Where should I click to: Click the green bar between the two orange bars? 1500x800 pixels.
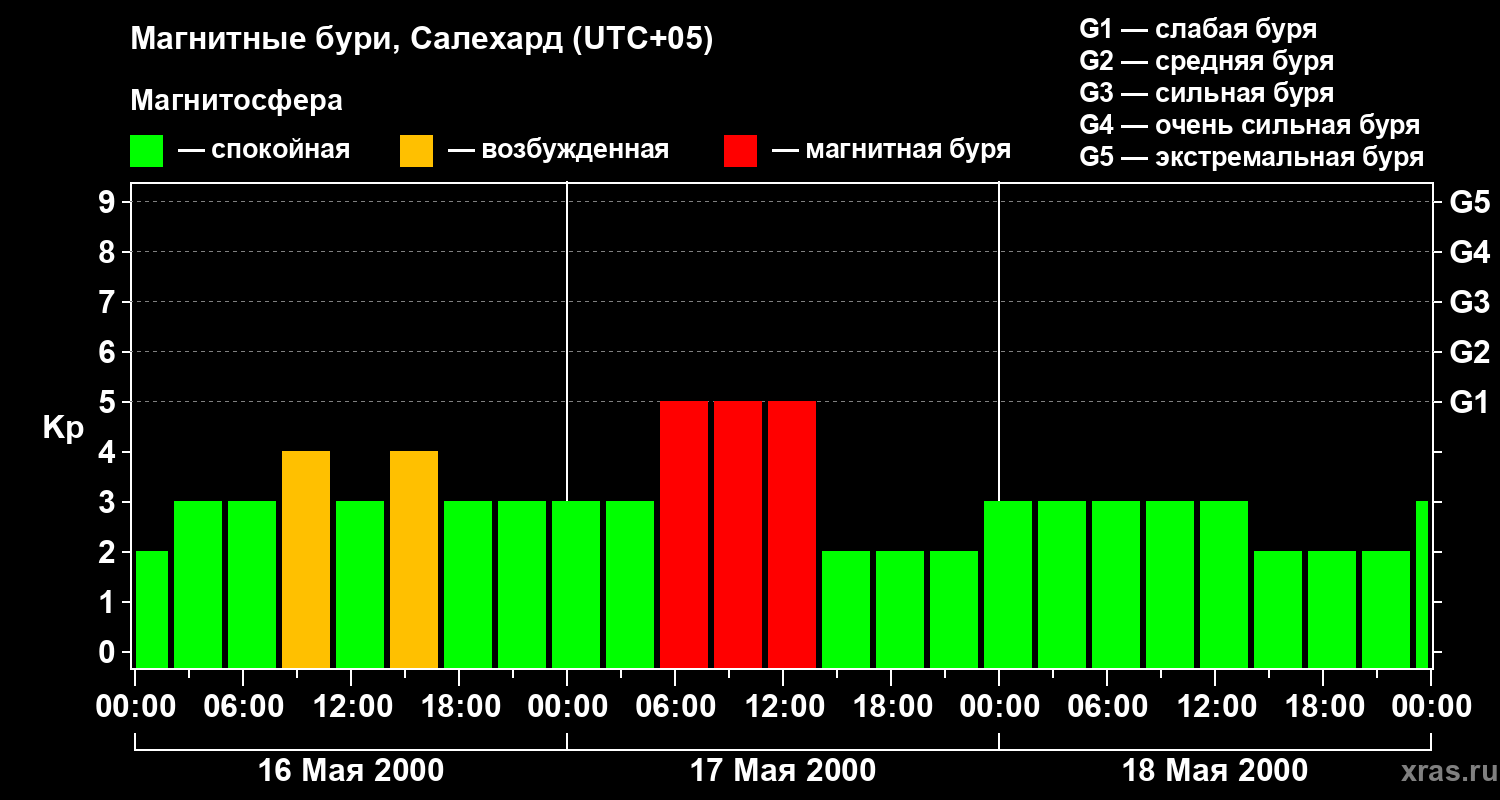(x=360, y=584)
